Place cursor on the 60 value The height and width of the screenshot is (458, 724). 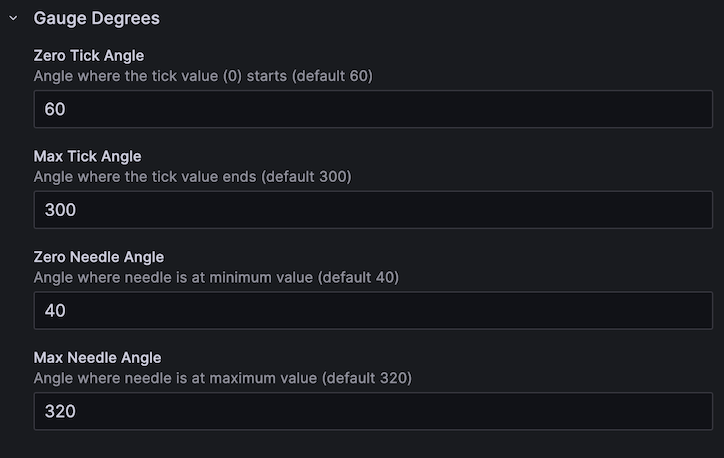[x=55, y=109]
